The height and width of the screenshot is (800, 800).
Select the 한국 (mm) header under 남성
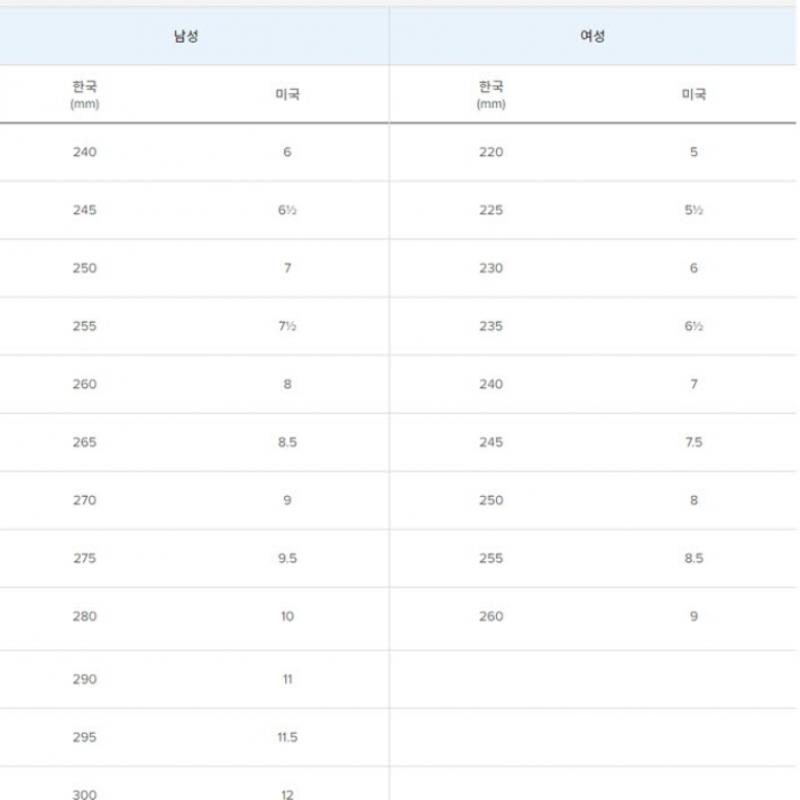(x=85, y=94)
